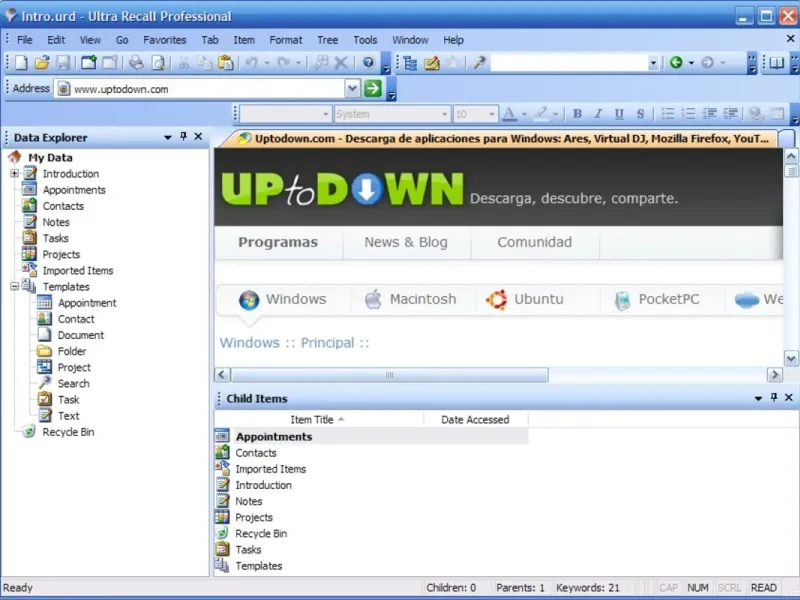Click the Ubuntu platform link
This screenshot has height=600, width=800.
[524, 299]
